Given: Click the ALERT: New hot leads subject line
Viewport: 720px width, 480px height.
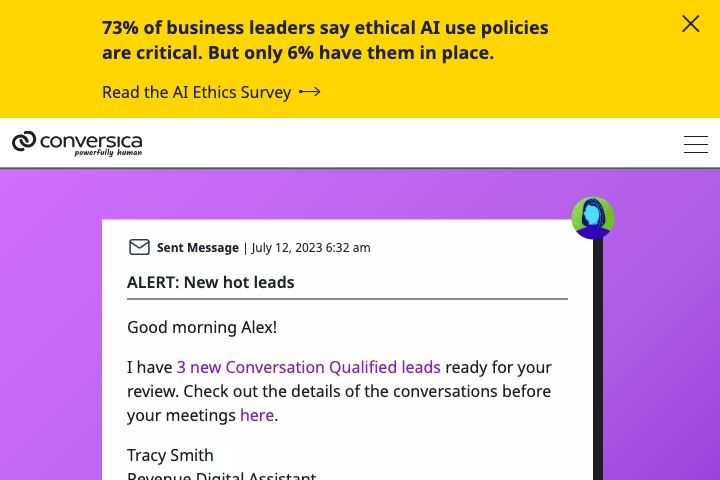Looking at the screenshot, I should tap(211, 282).
